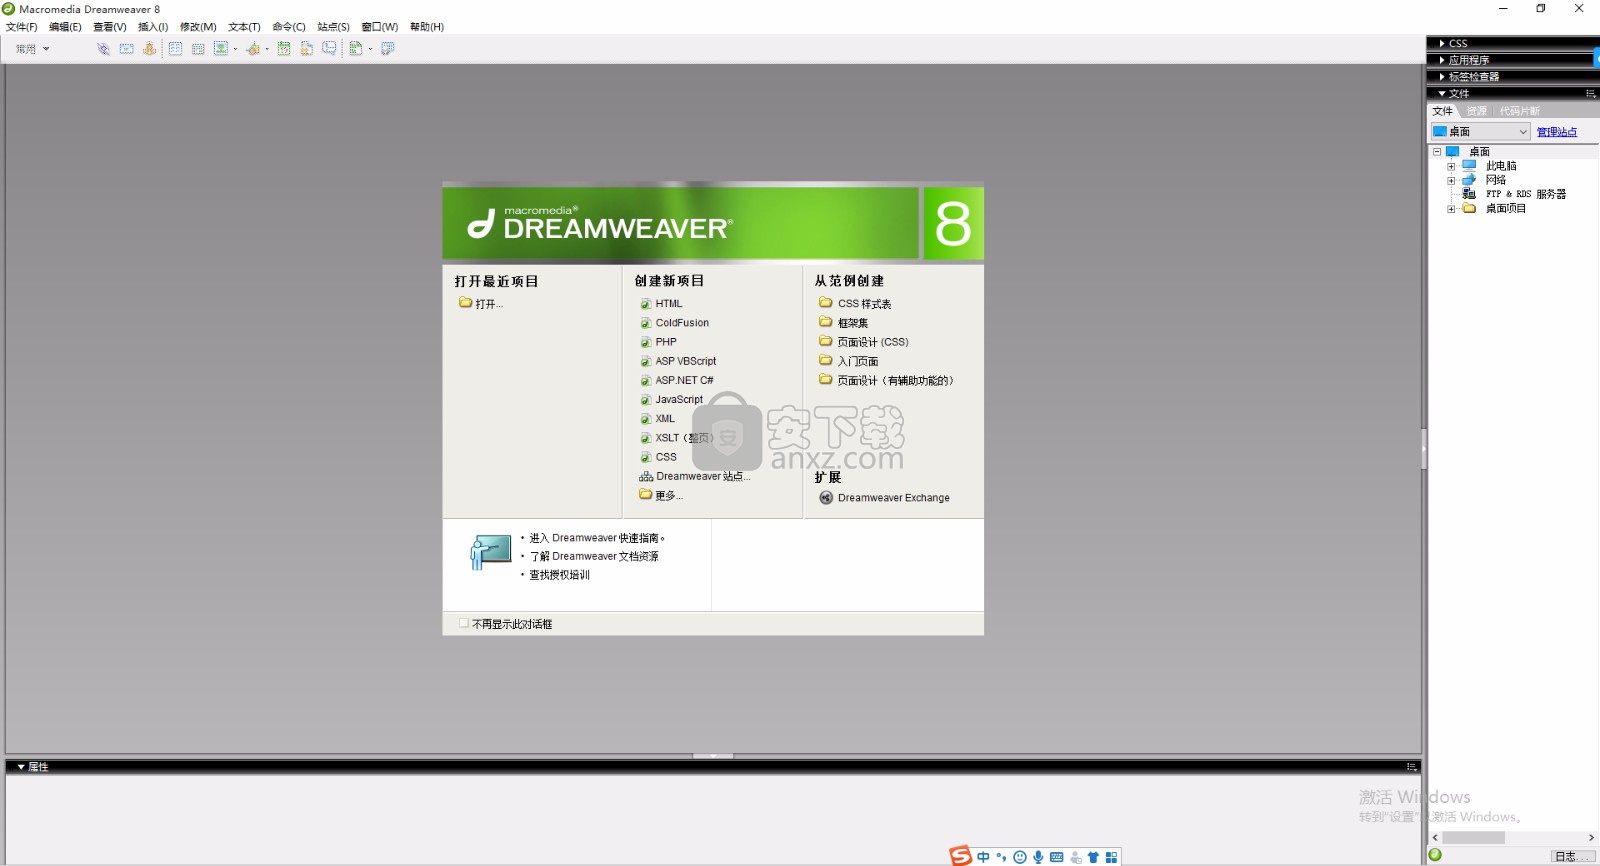The height and width of the screenshot is (866, 1600).
Task: Expand the 网络 tree node
Action: [x=1451, y=181]
